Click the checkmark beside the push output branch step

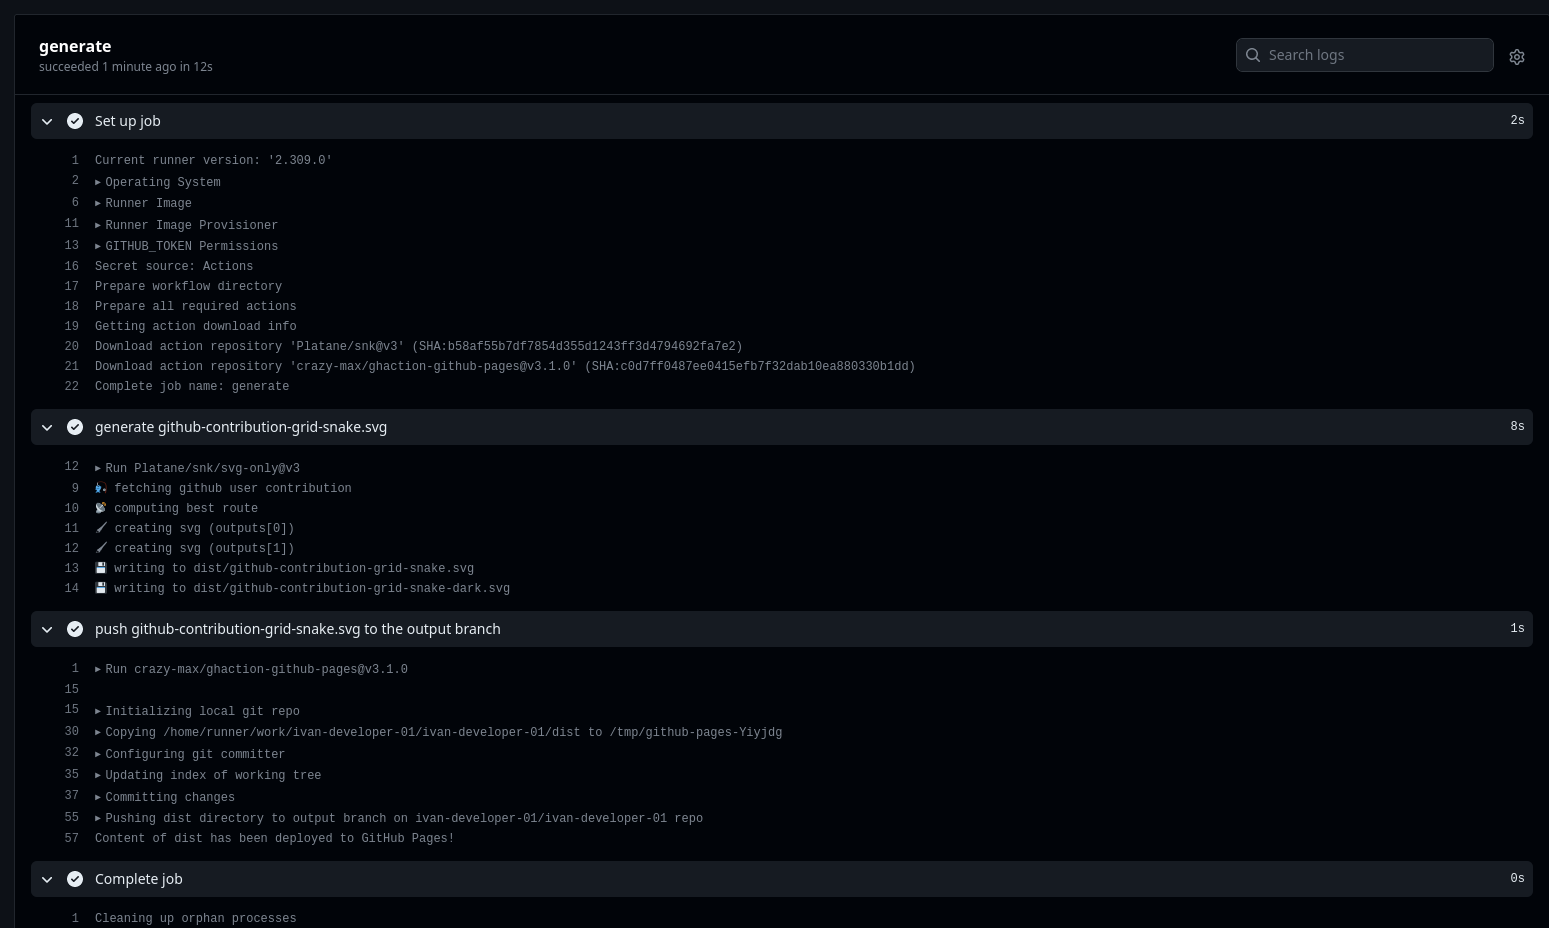click(x=75, y=629)
